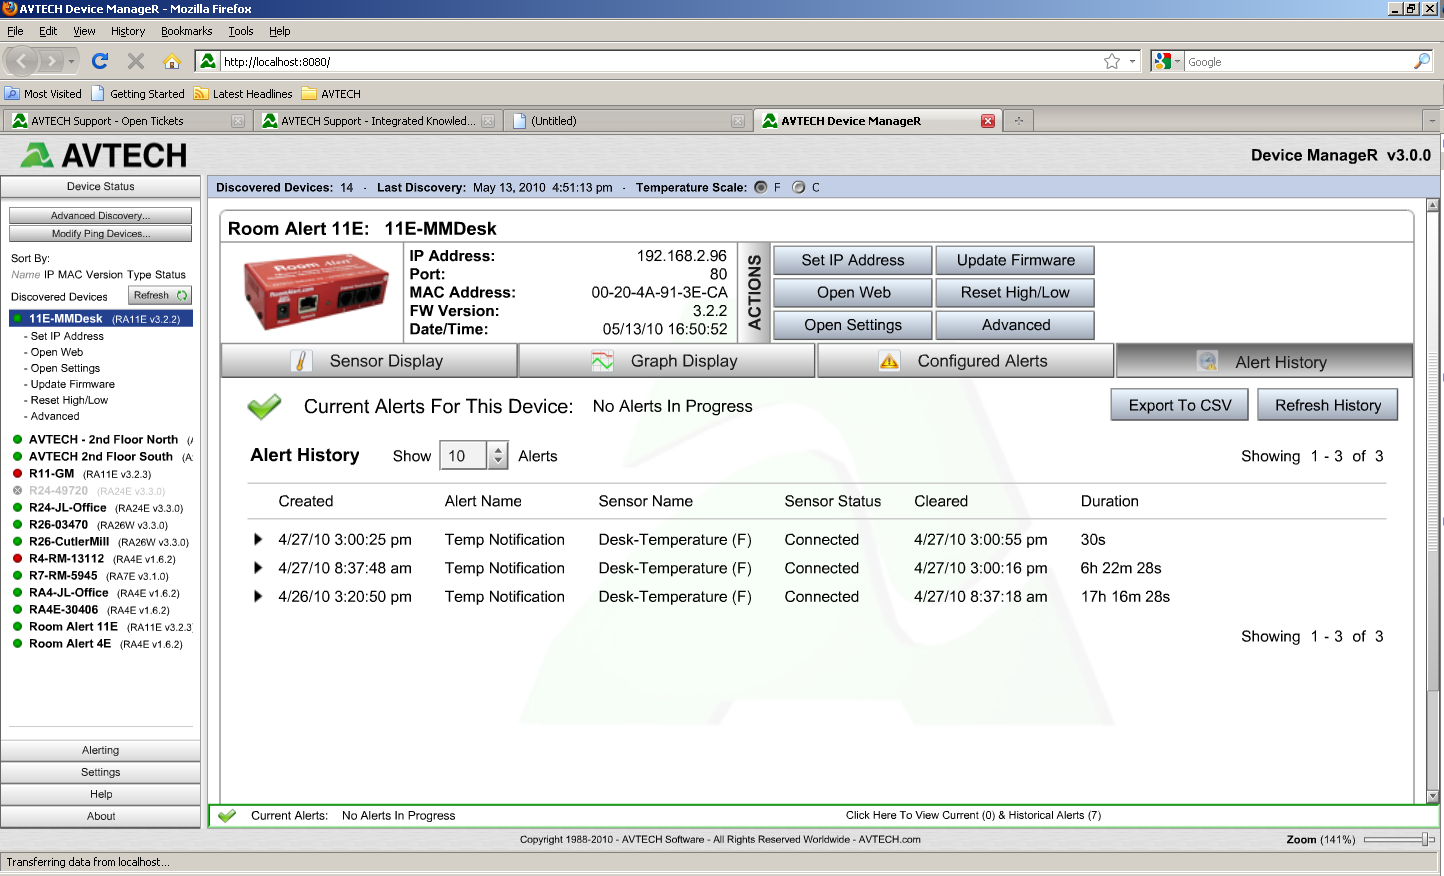Image resolution: width=1444 pixels, height=876 pixels.
Task: Click Open Settings under 11E-MMDesk tree
Action: 65,369
